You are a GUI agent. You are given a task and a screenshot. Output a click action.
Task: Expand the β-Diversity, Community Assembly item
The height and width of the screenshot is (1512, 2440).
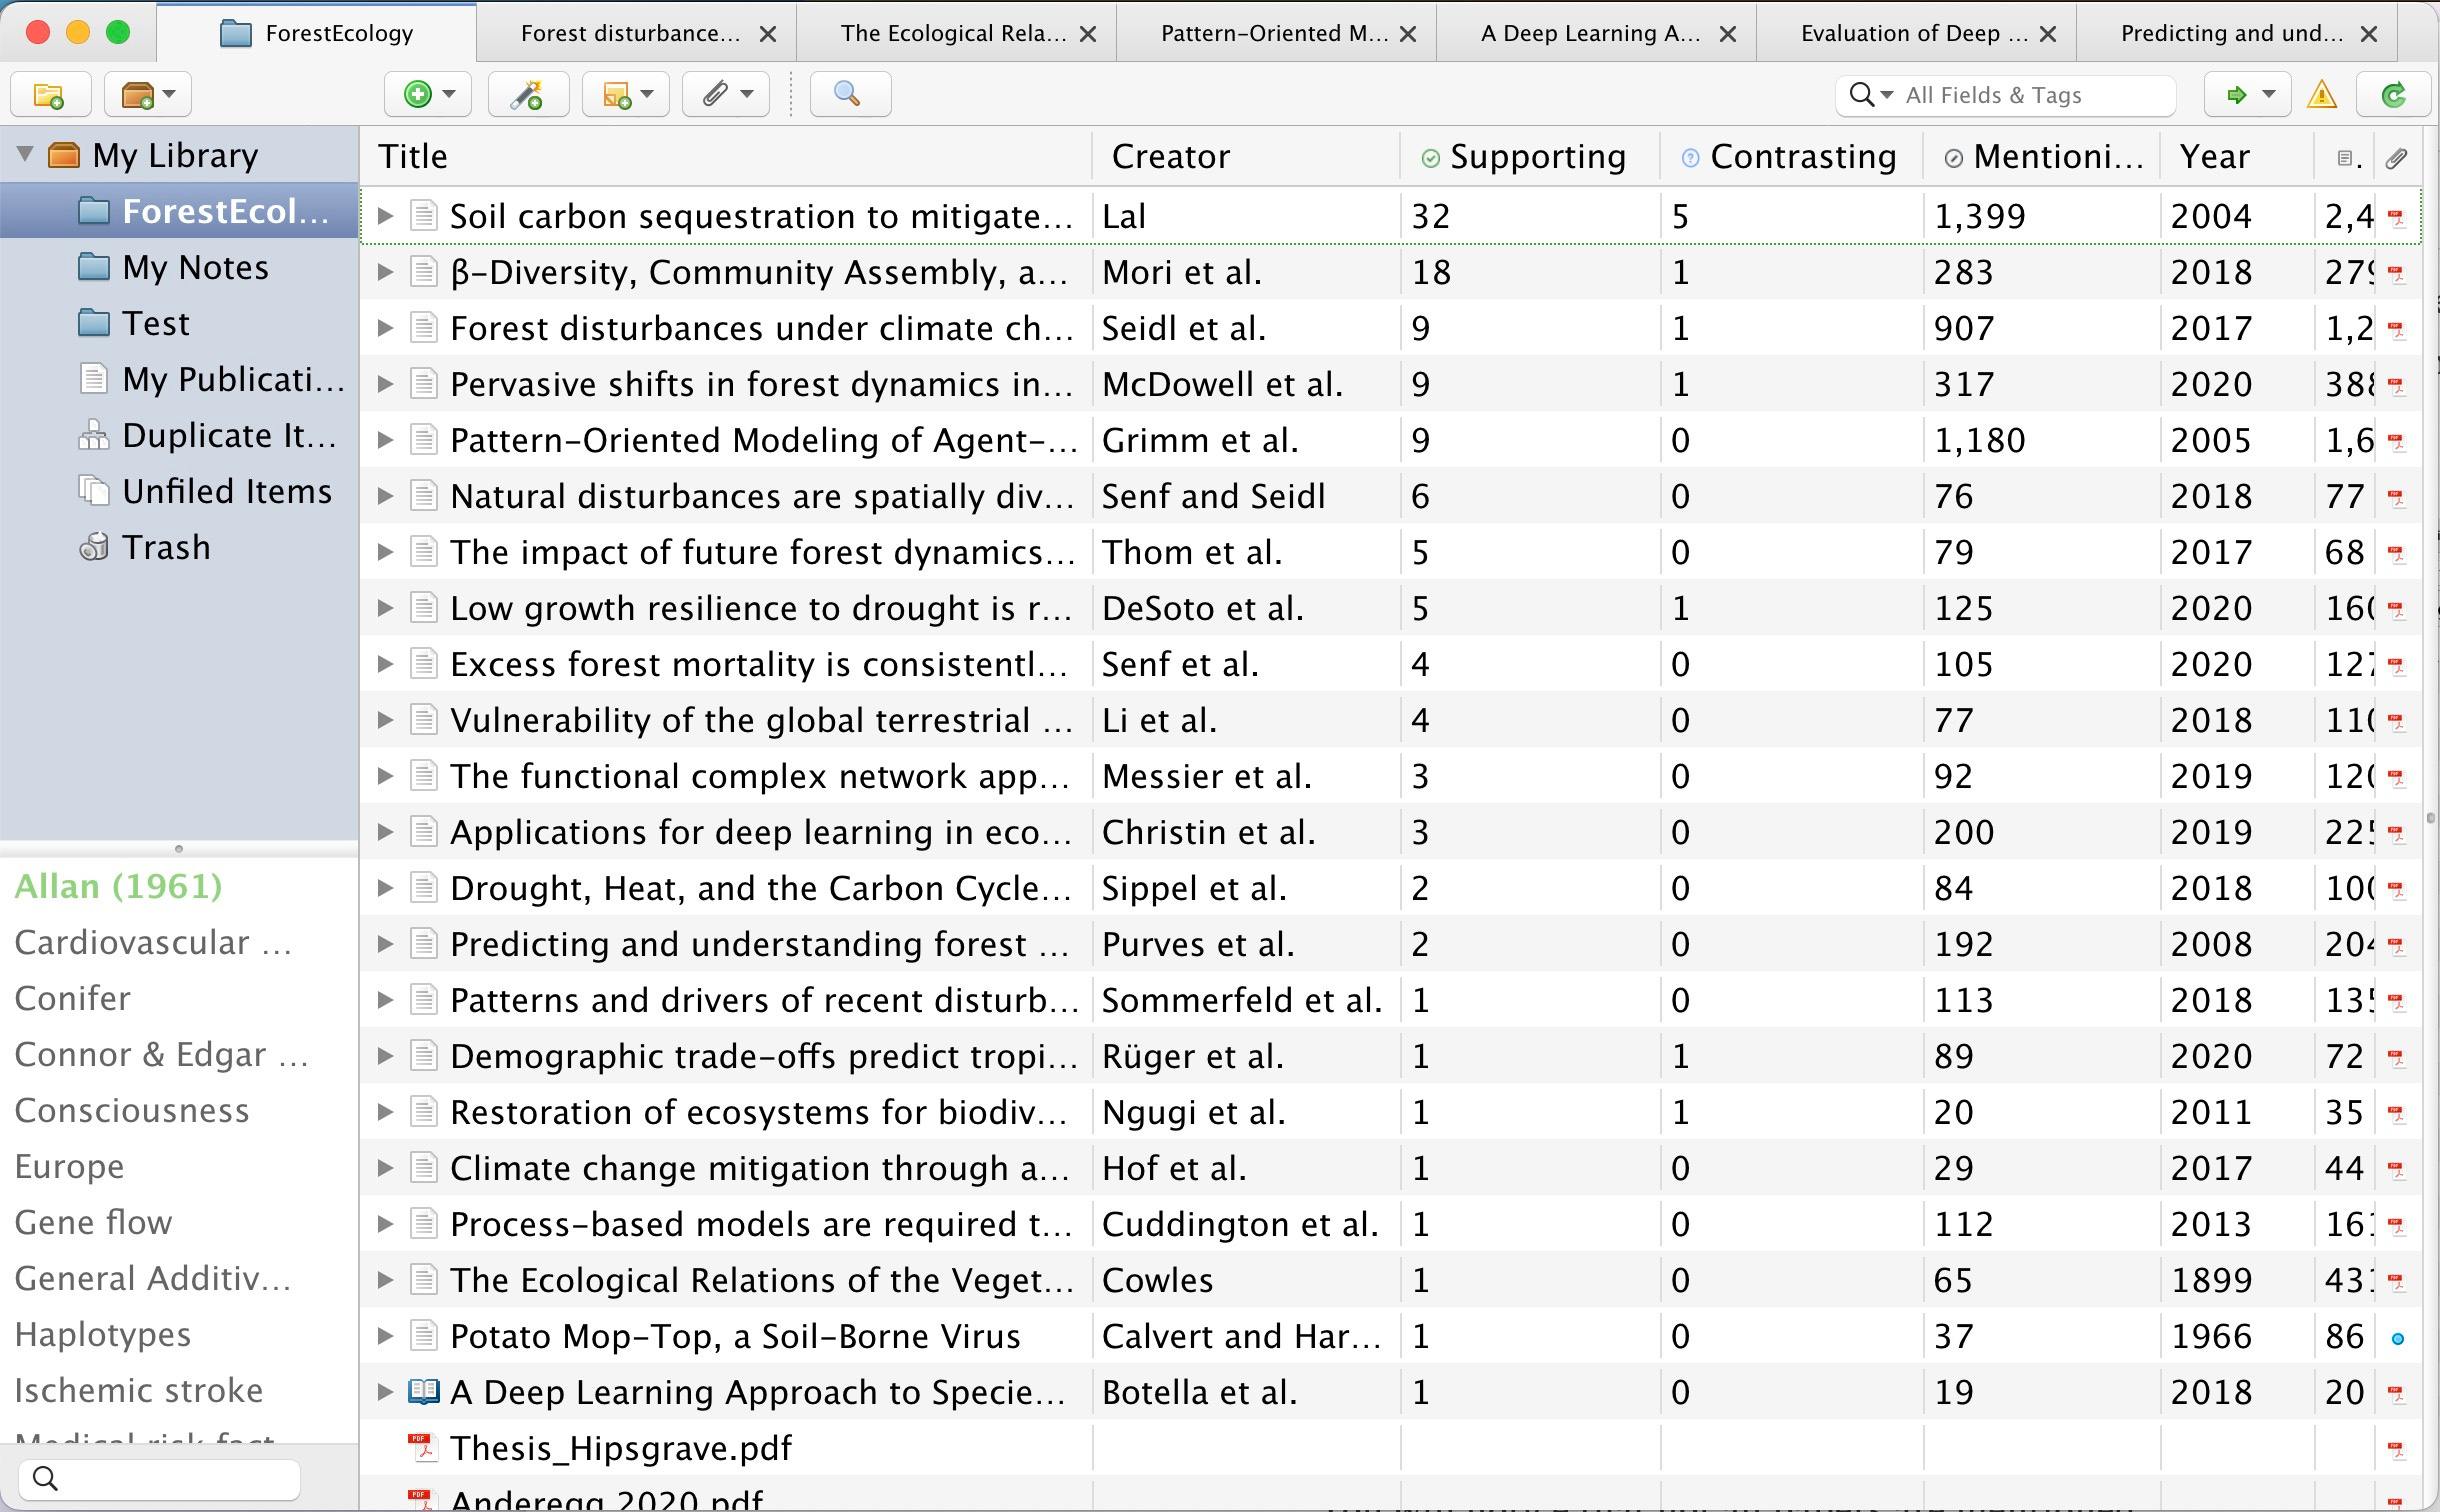[385, 272]
